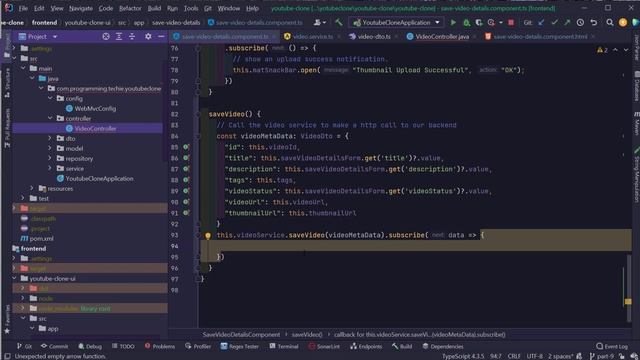Hide Project panel with minus icon
This screenshot has height=360, width=640.
click(x=161, y=37)
